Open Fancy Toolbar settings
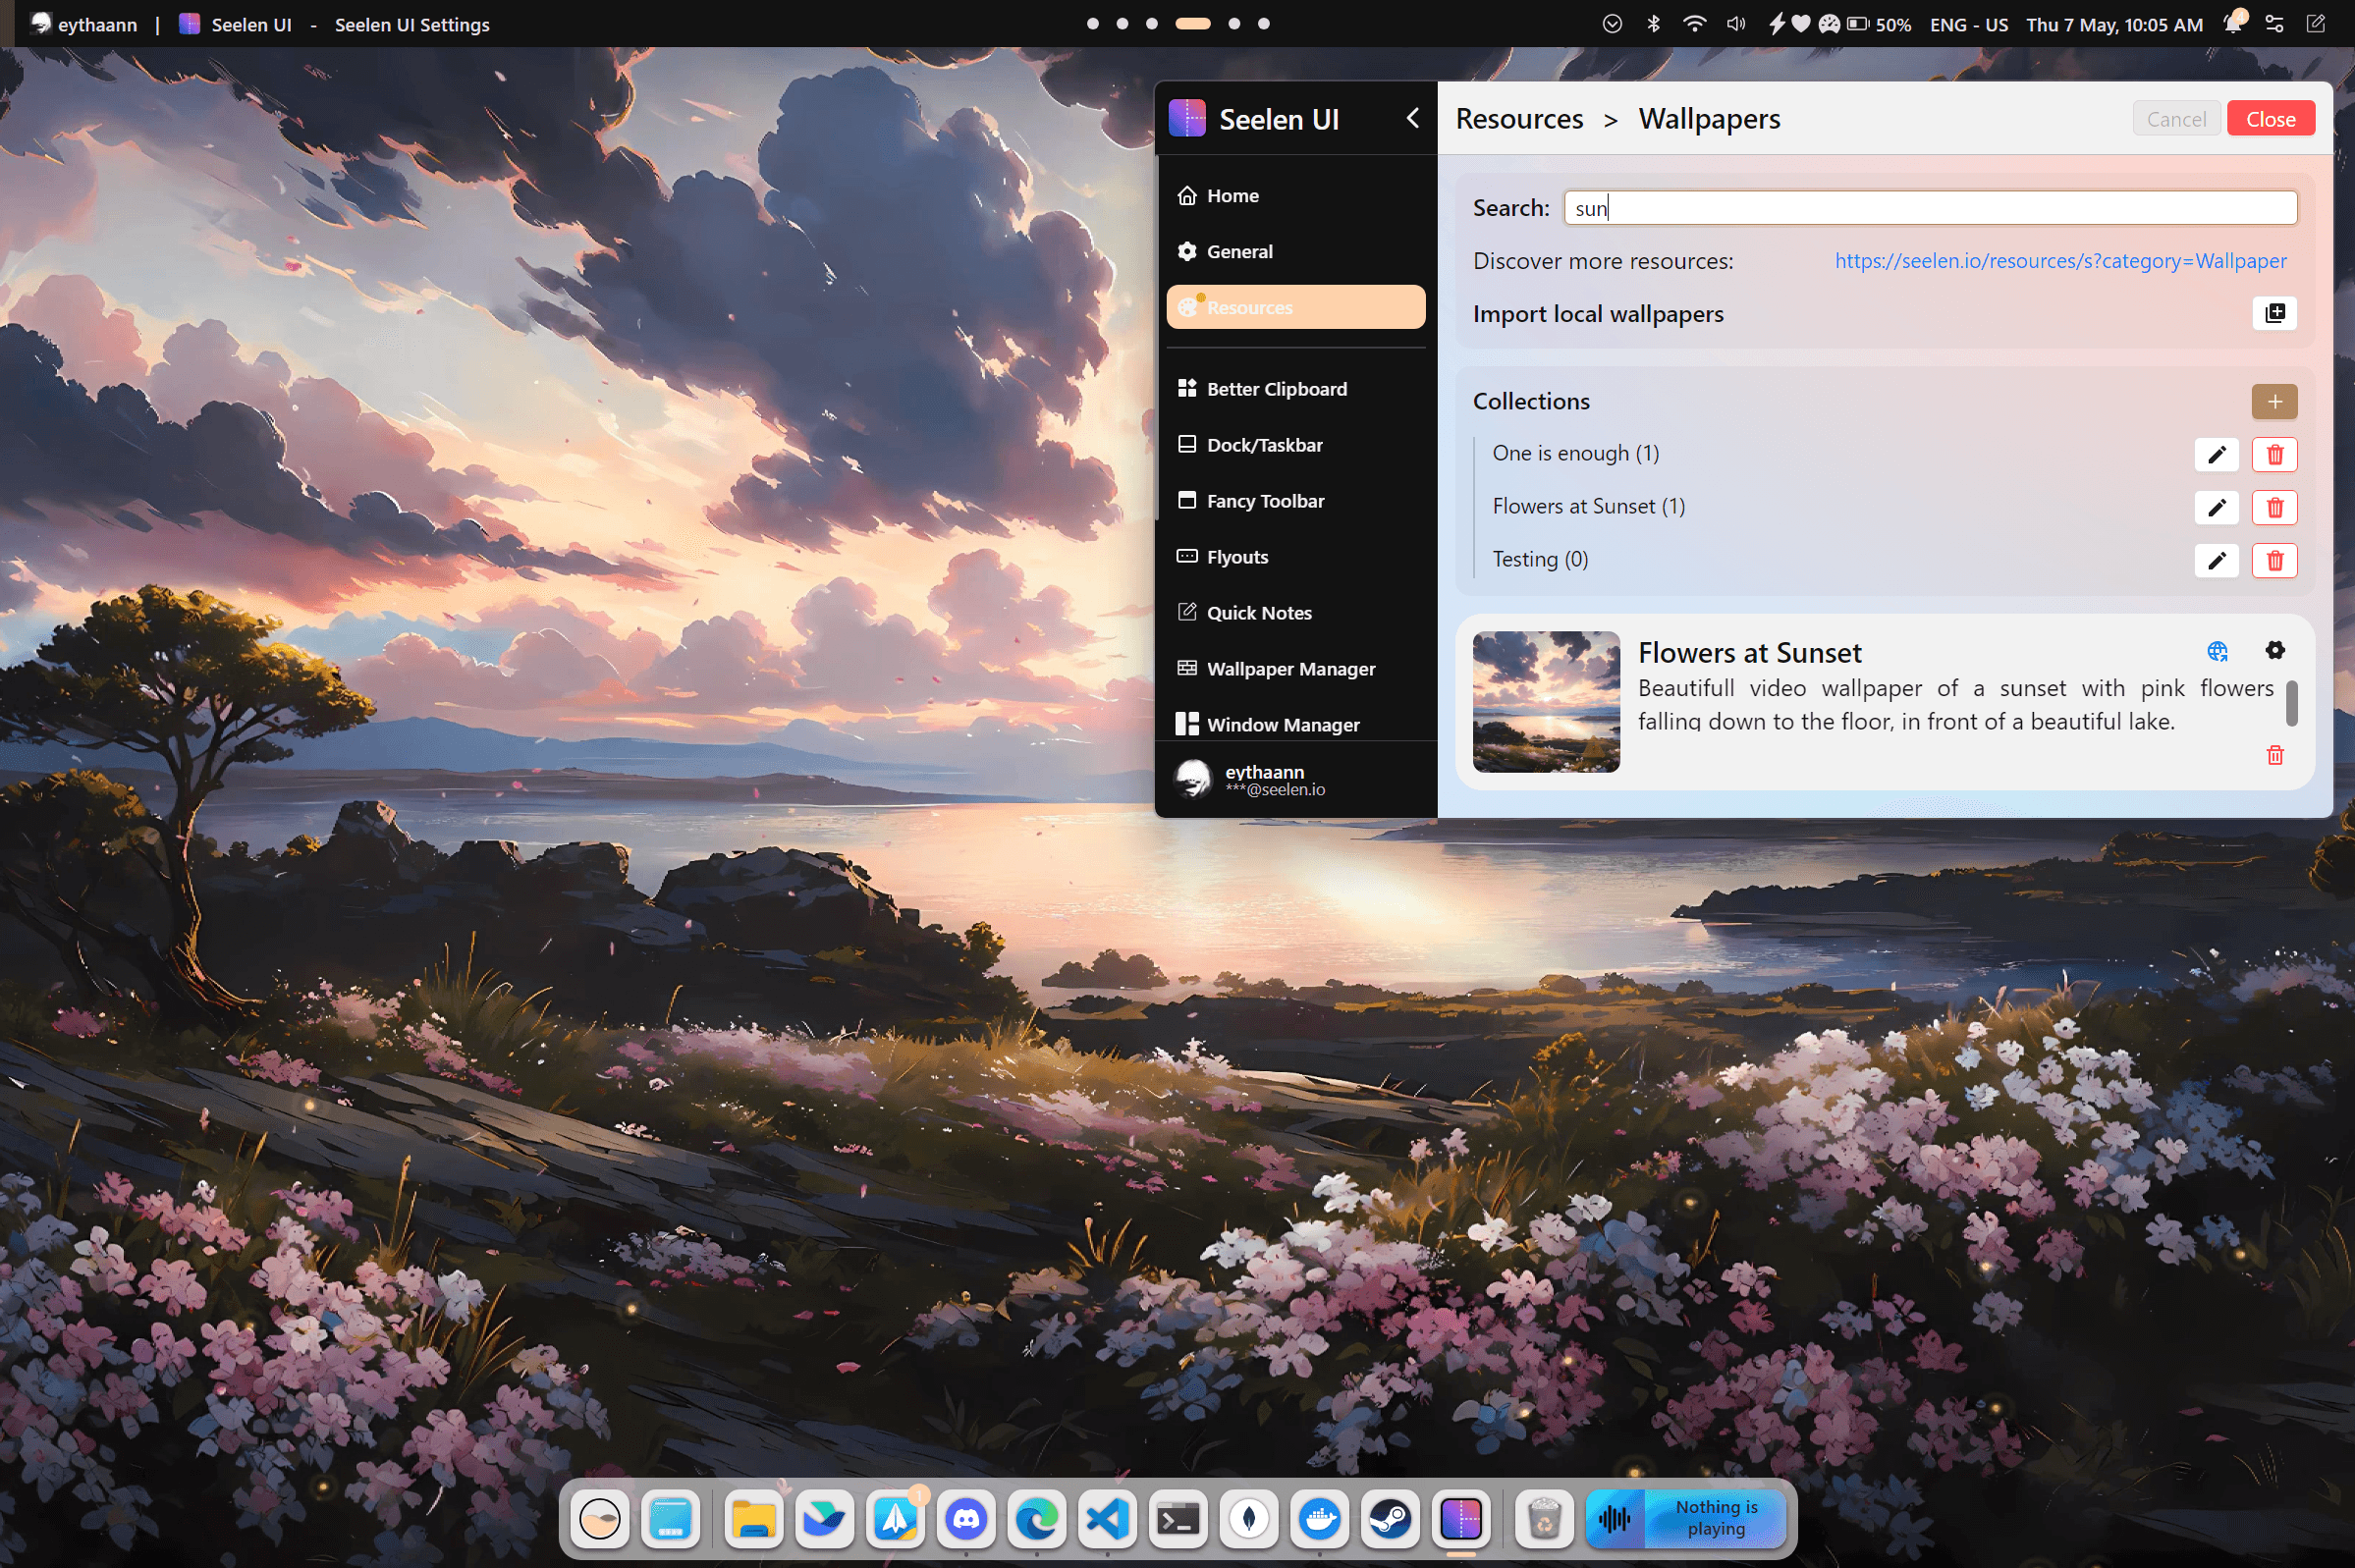Image resolution: width=2355 pixels, height=1568 pixels. pyautogui.click(x=1295, y=501)
